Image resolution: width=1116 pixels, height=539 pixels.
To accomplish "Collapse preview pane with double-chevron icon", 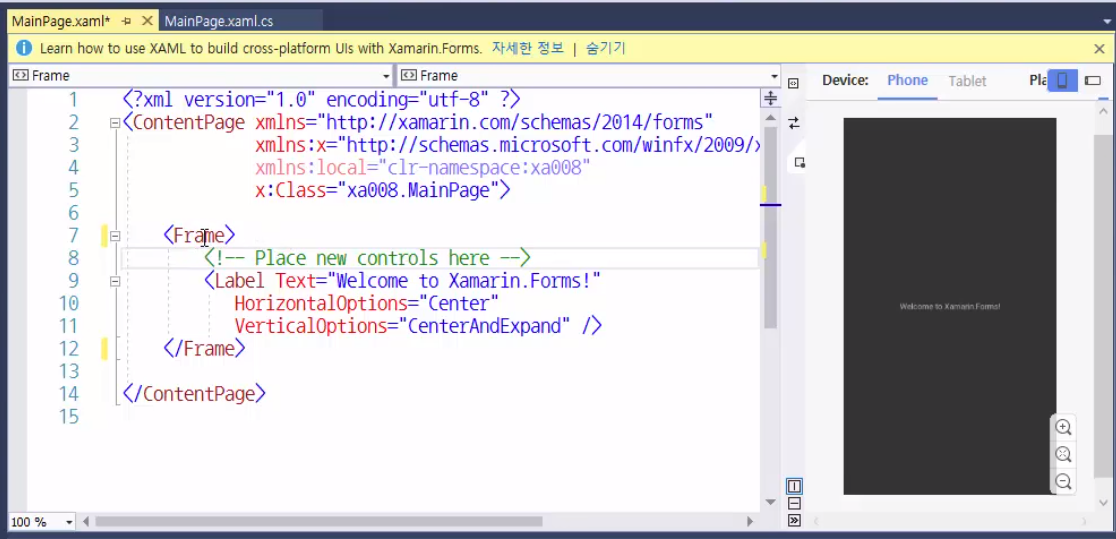I will (794, 520).
